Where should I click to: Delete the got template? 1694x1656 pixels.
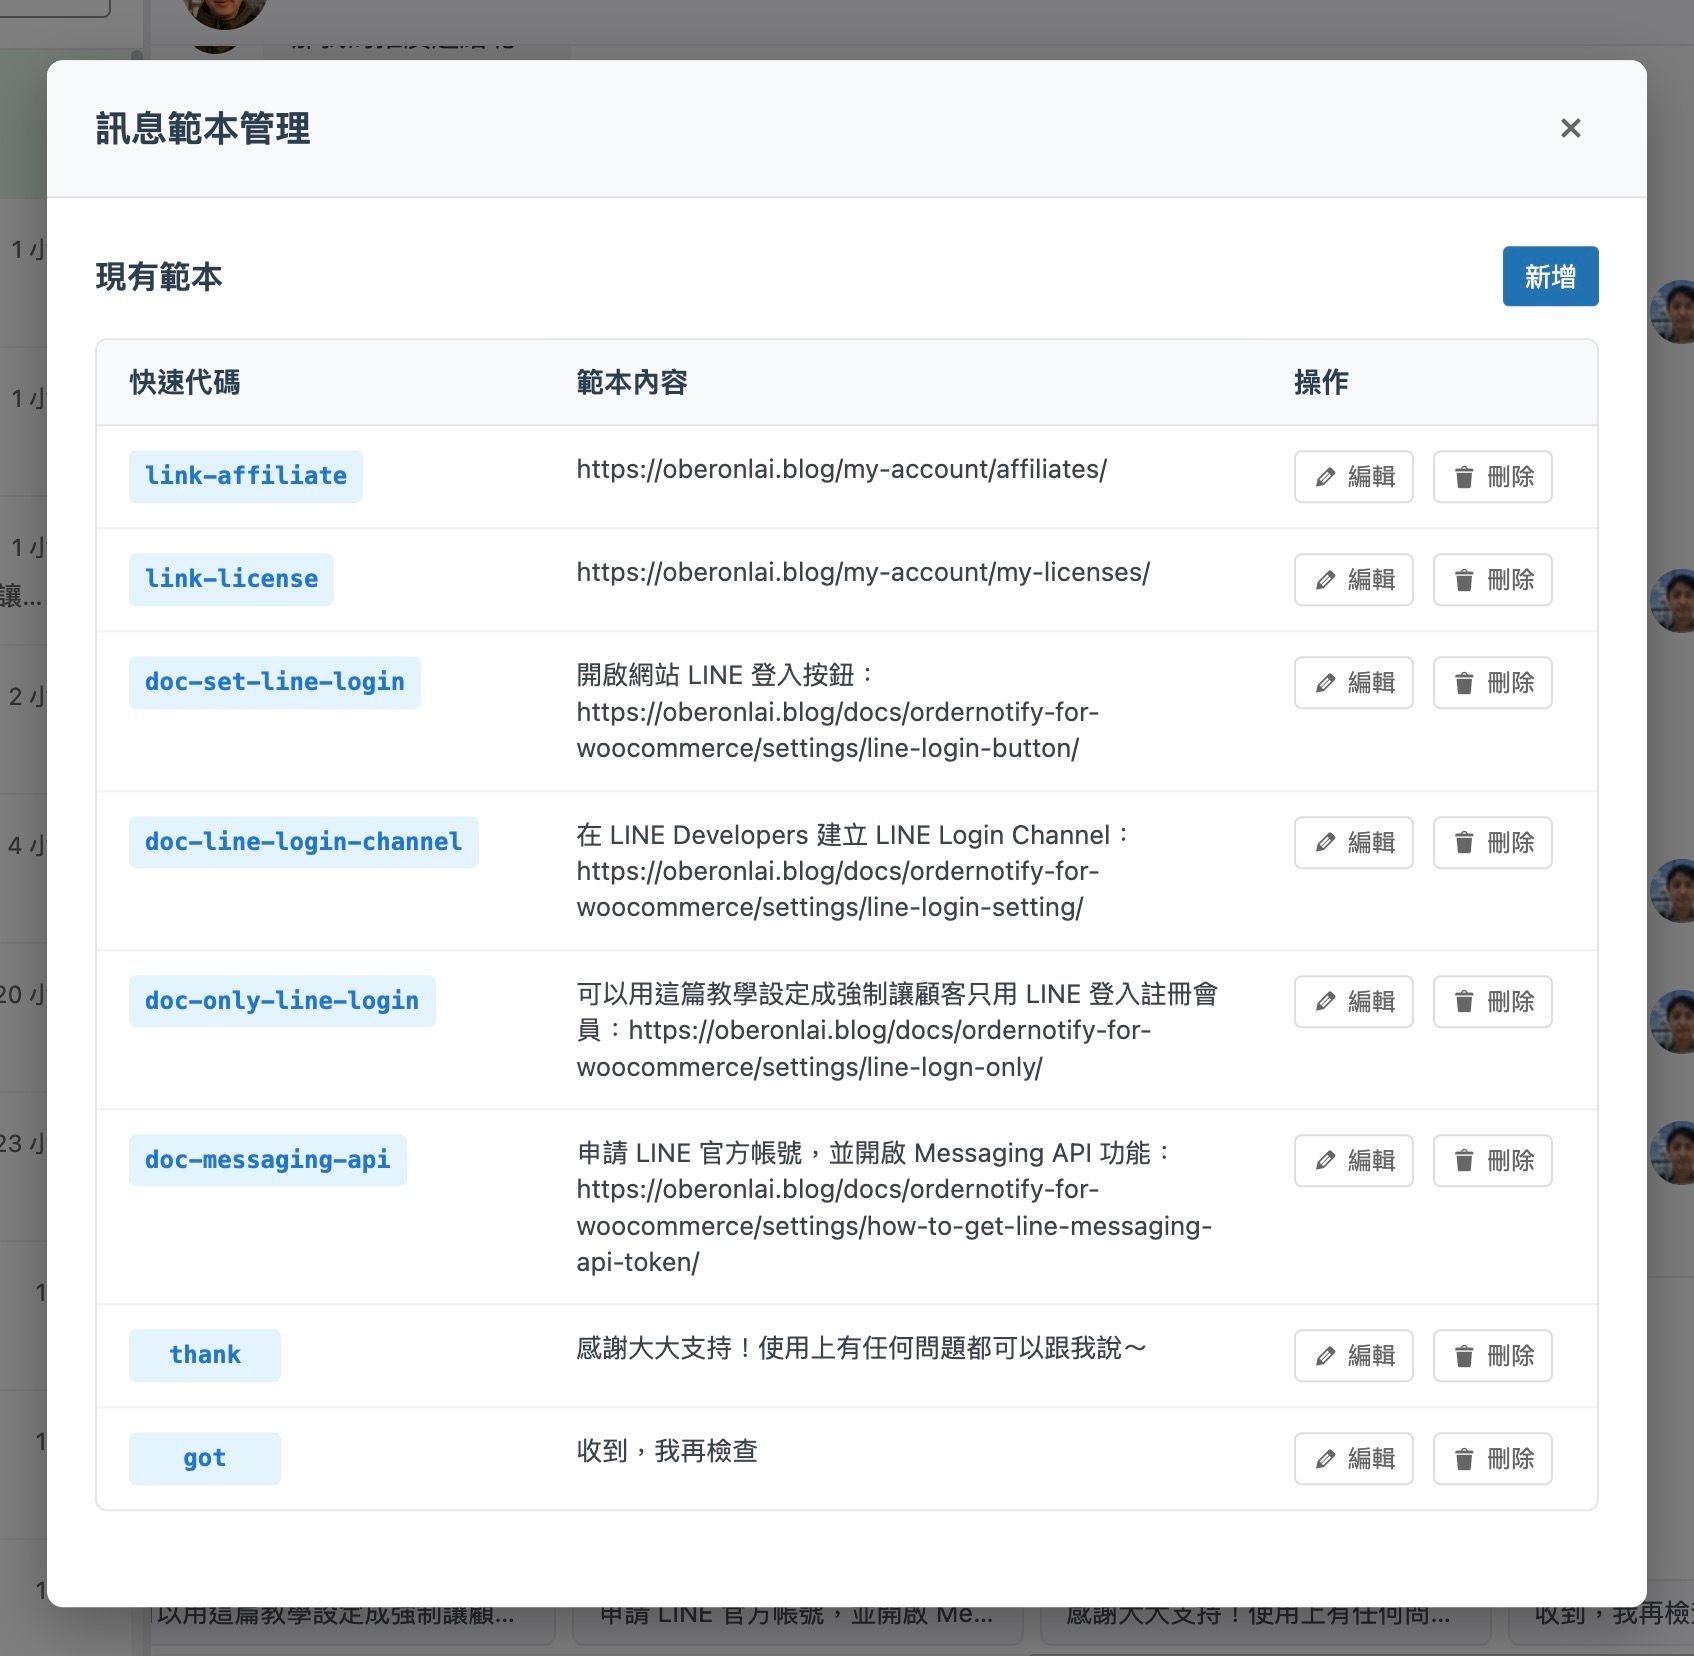(1492, 1459)
